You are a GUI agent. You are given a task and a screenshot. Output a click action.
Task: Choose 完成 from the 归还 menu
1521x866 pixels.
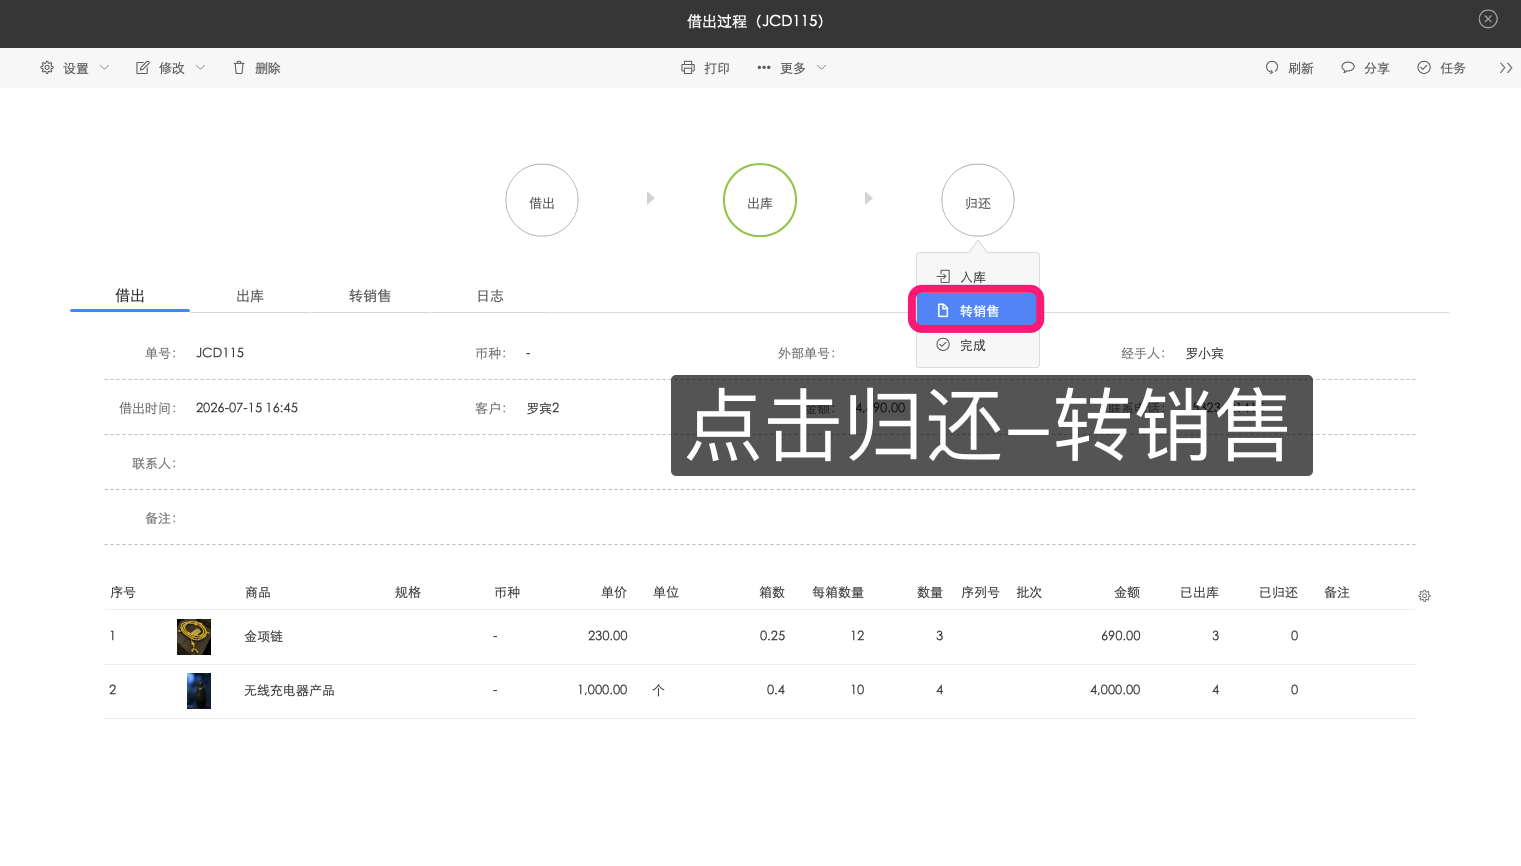(x=978, y=345)
